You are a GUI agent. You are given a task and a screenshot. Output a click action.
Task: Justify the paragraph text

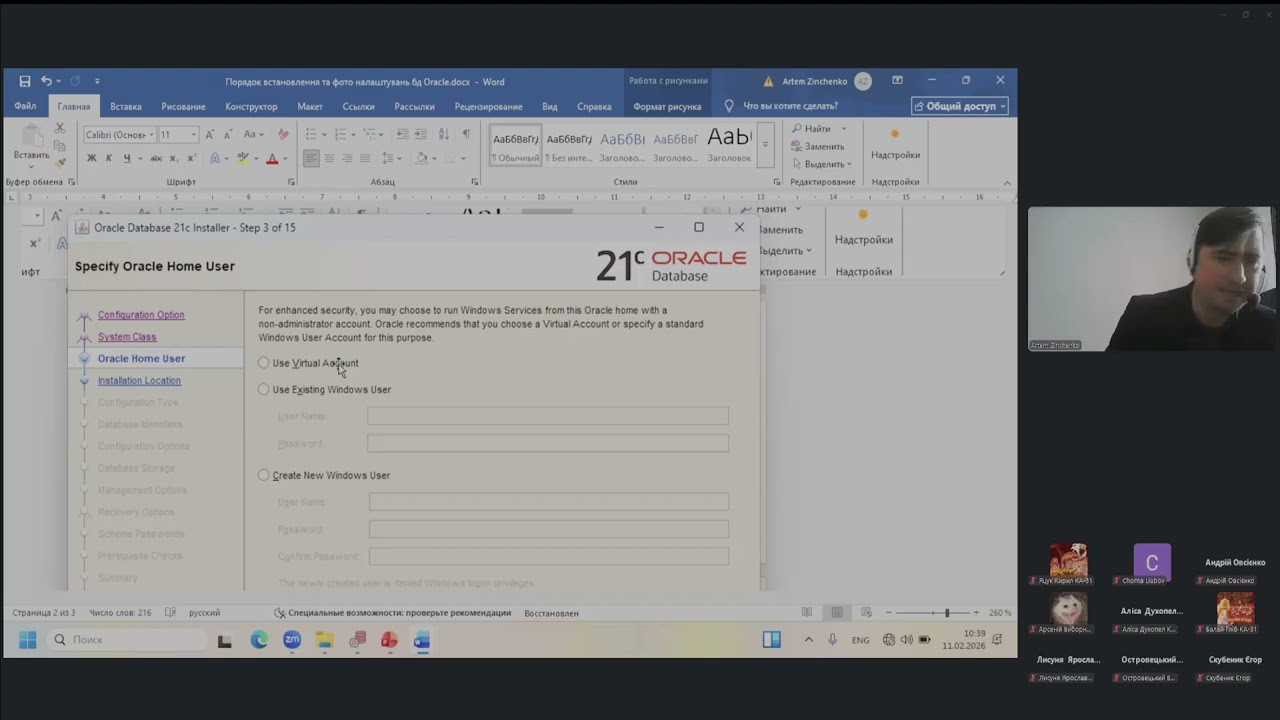365,158
